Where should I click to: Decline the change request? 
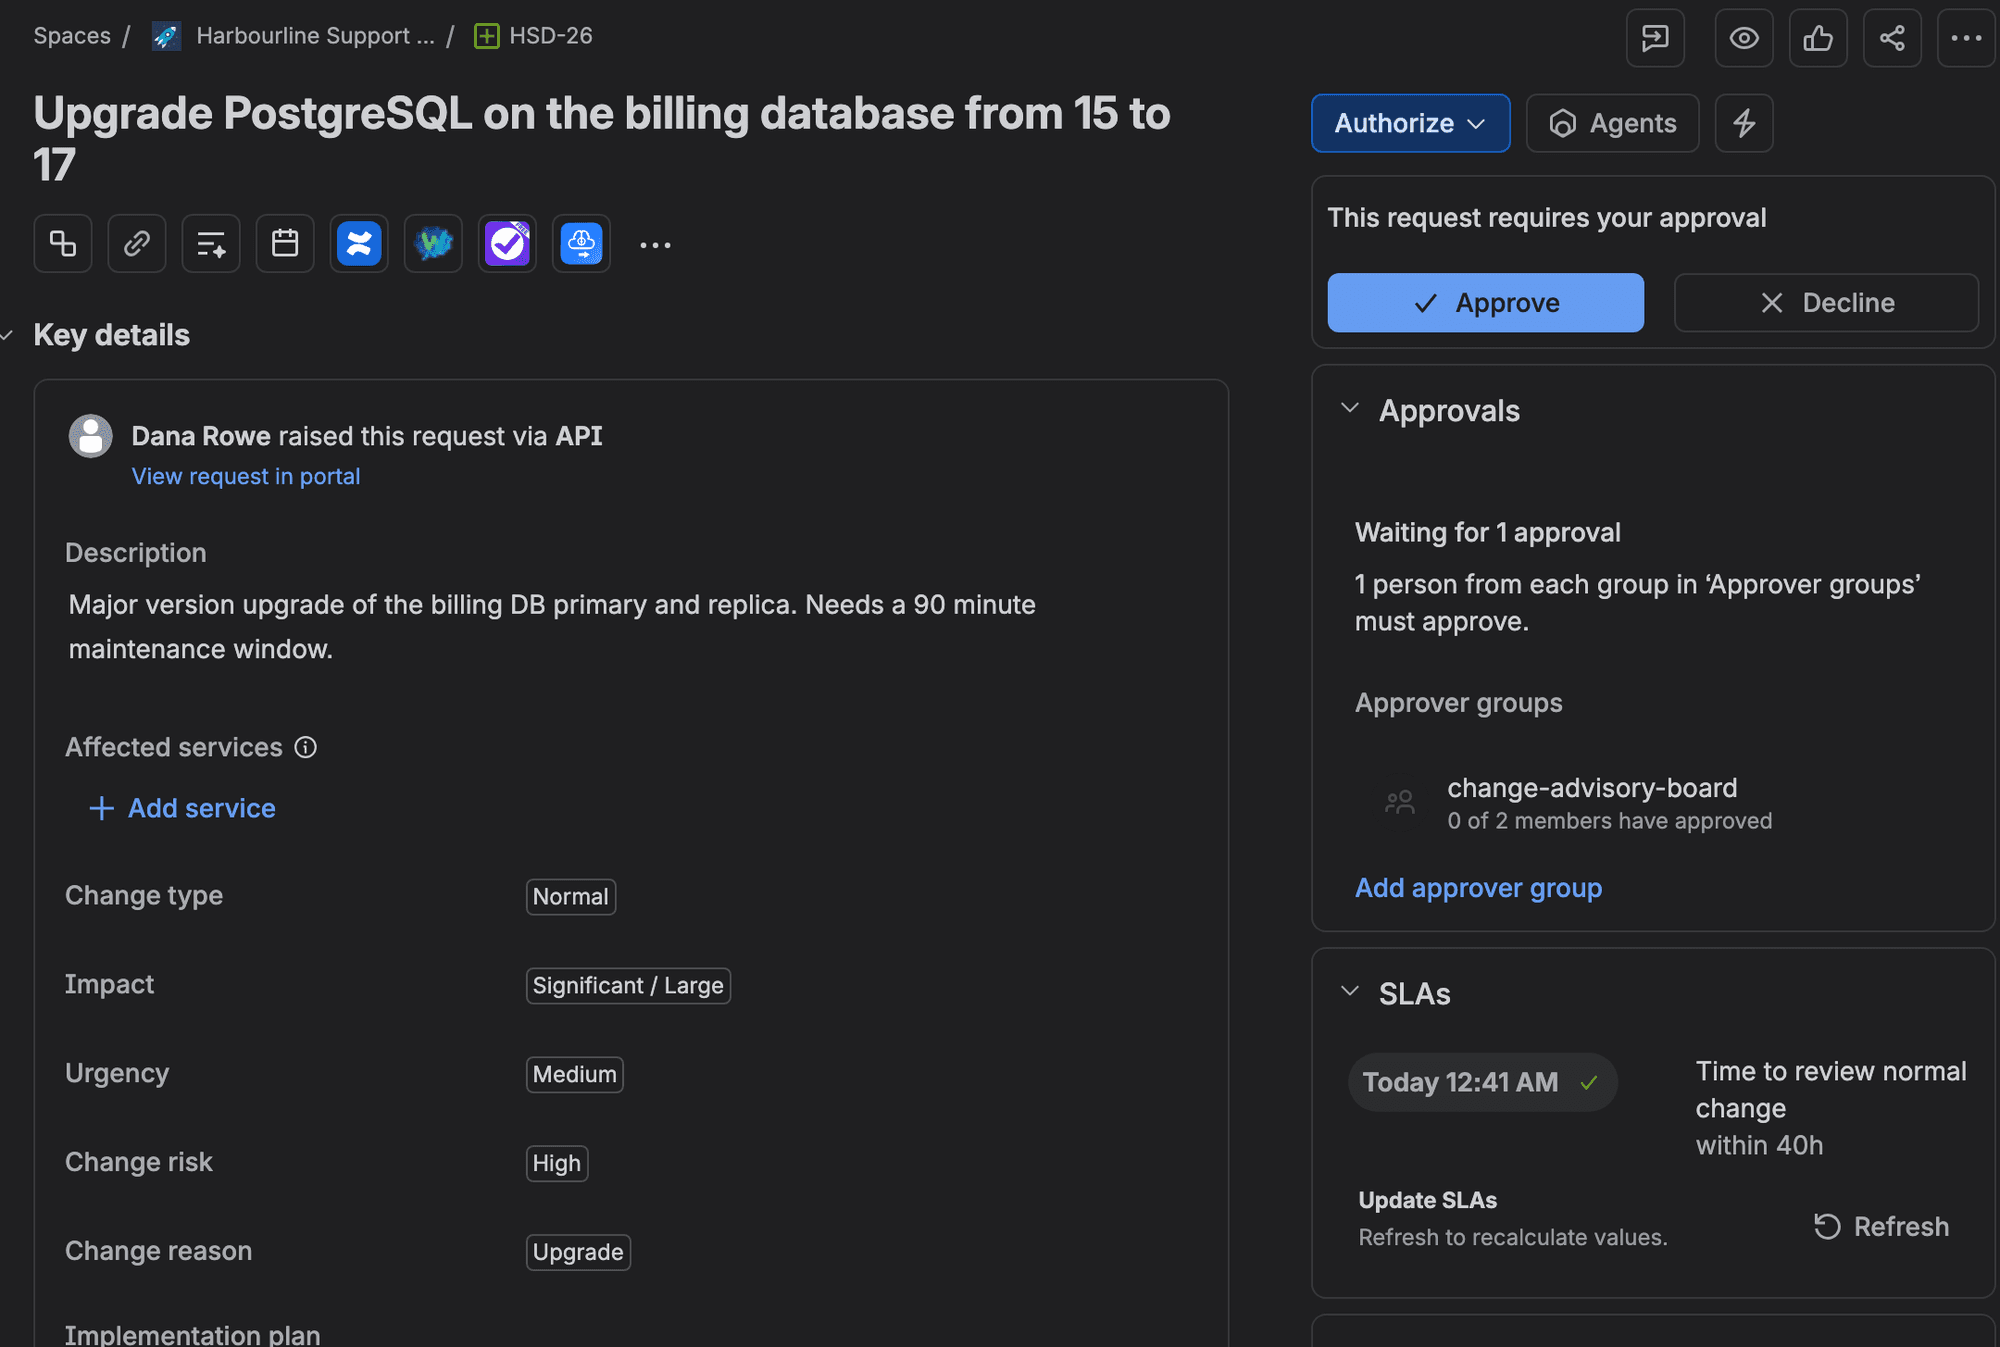pos(1826,302)
